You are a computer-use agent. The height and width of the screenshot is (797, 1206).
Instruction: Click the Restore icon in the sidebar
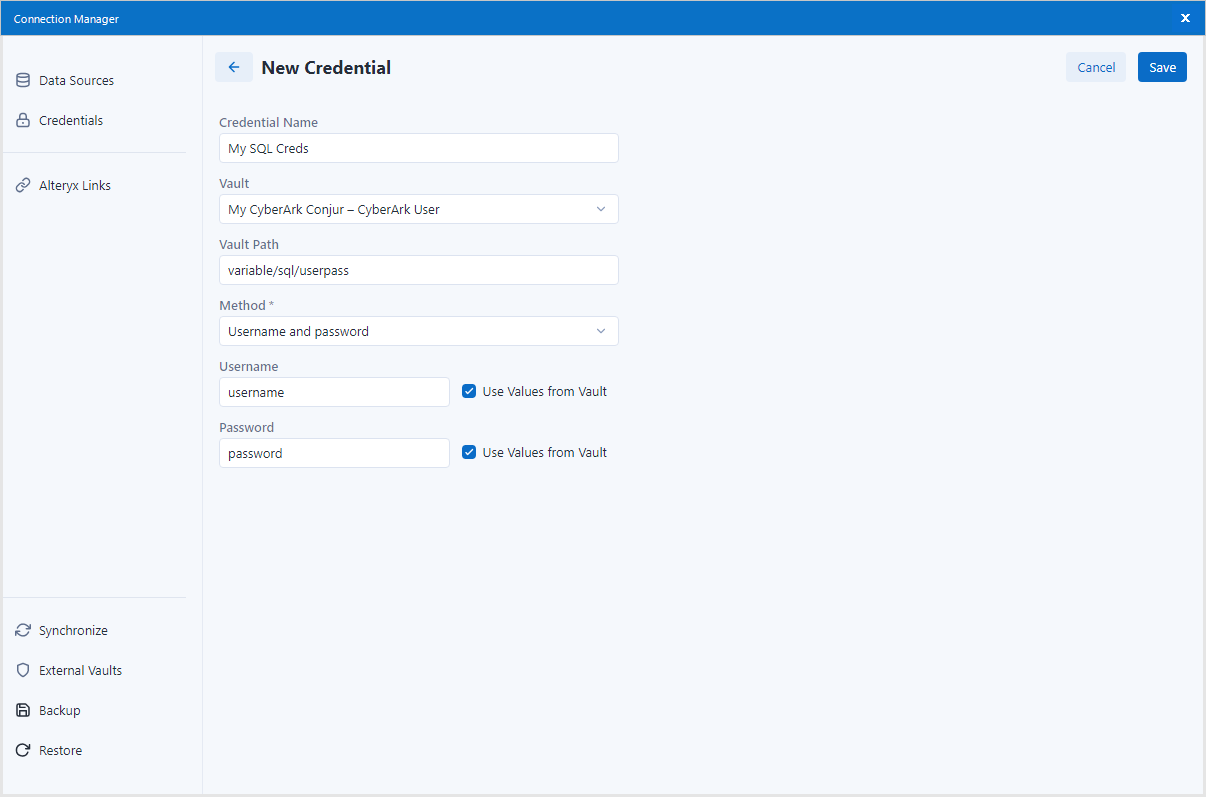(22, 750)
